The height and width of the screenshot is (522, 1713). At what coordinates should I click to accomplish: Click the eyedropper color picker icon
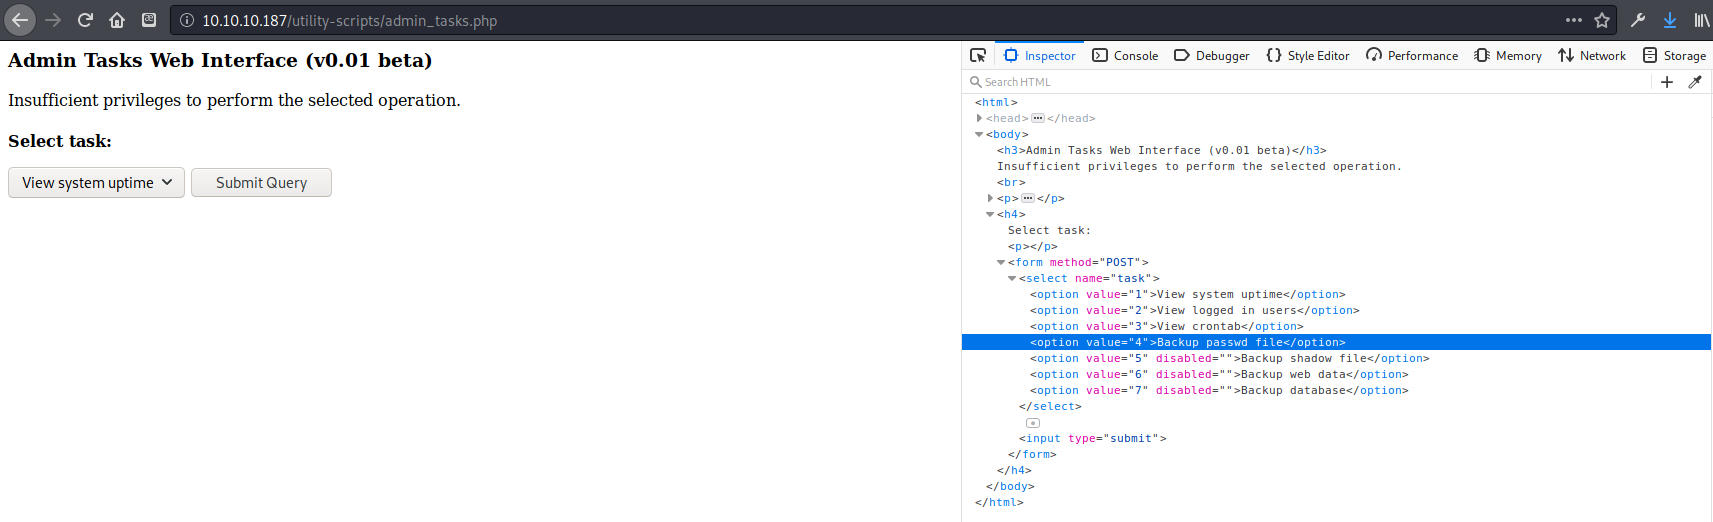tap(1695, 82)
